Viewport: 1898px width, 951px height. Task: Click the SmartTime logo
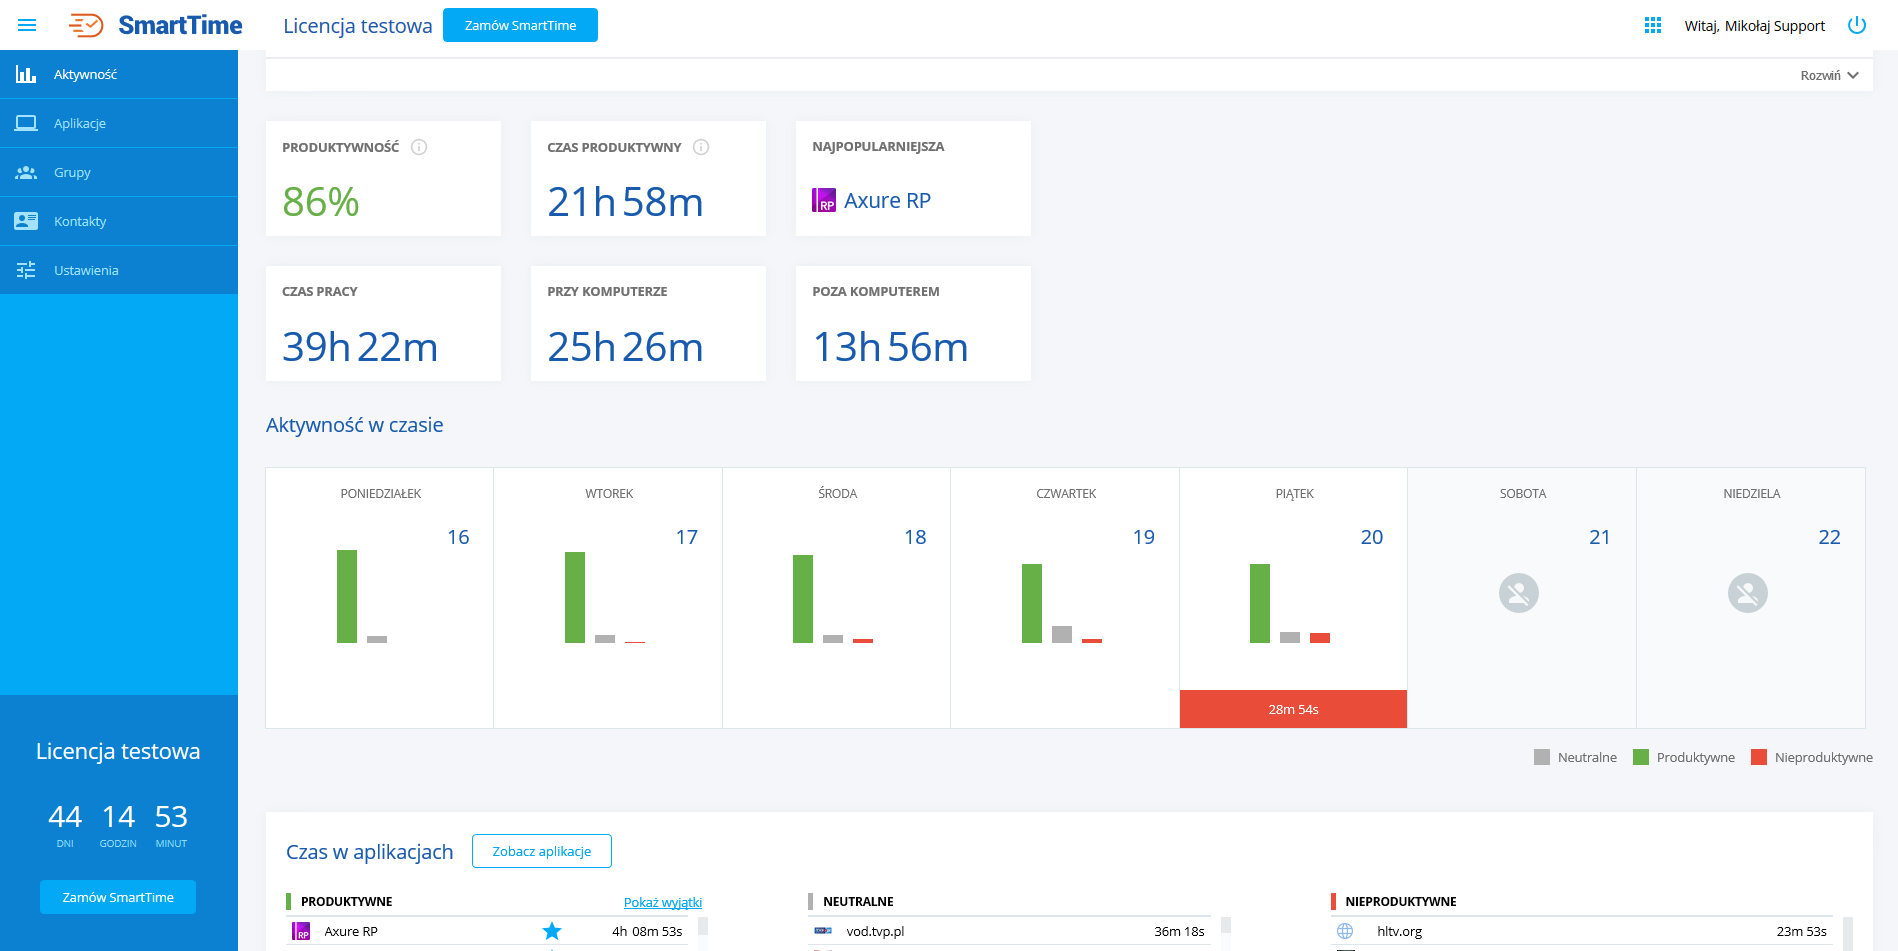[x=156, y=25]
